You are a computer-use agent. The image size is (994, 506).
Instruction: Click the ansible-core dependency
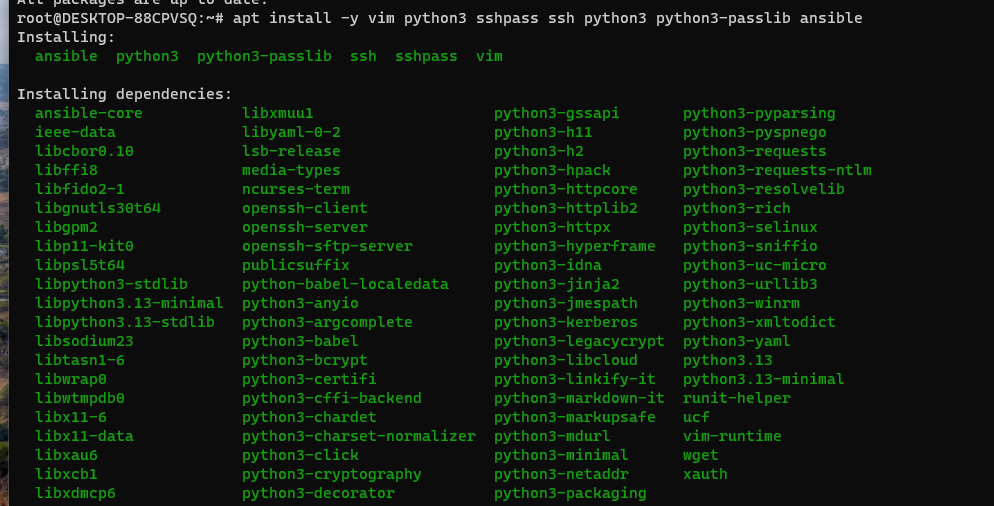(89, 114)
